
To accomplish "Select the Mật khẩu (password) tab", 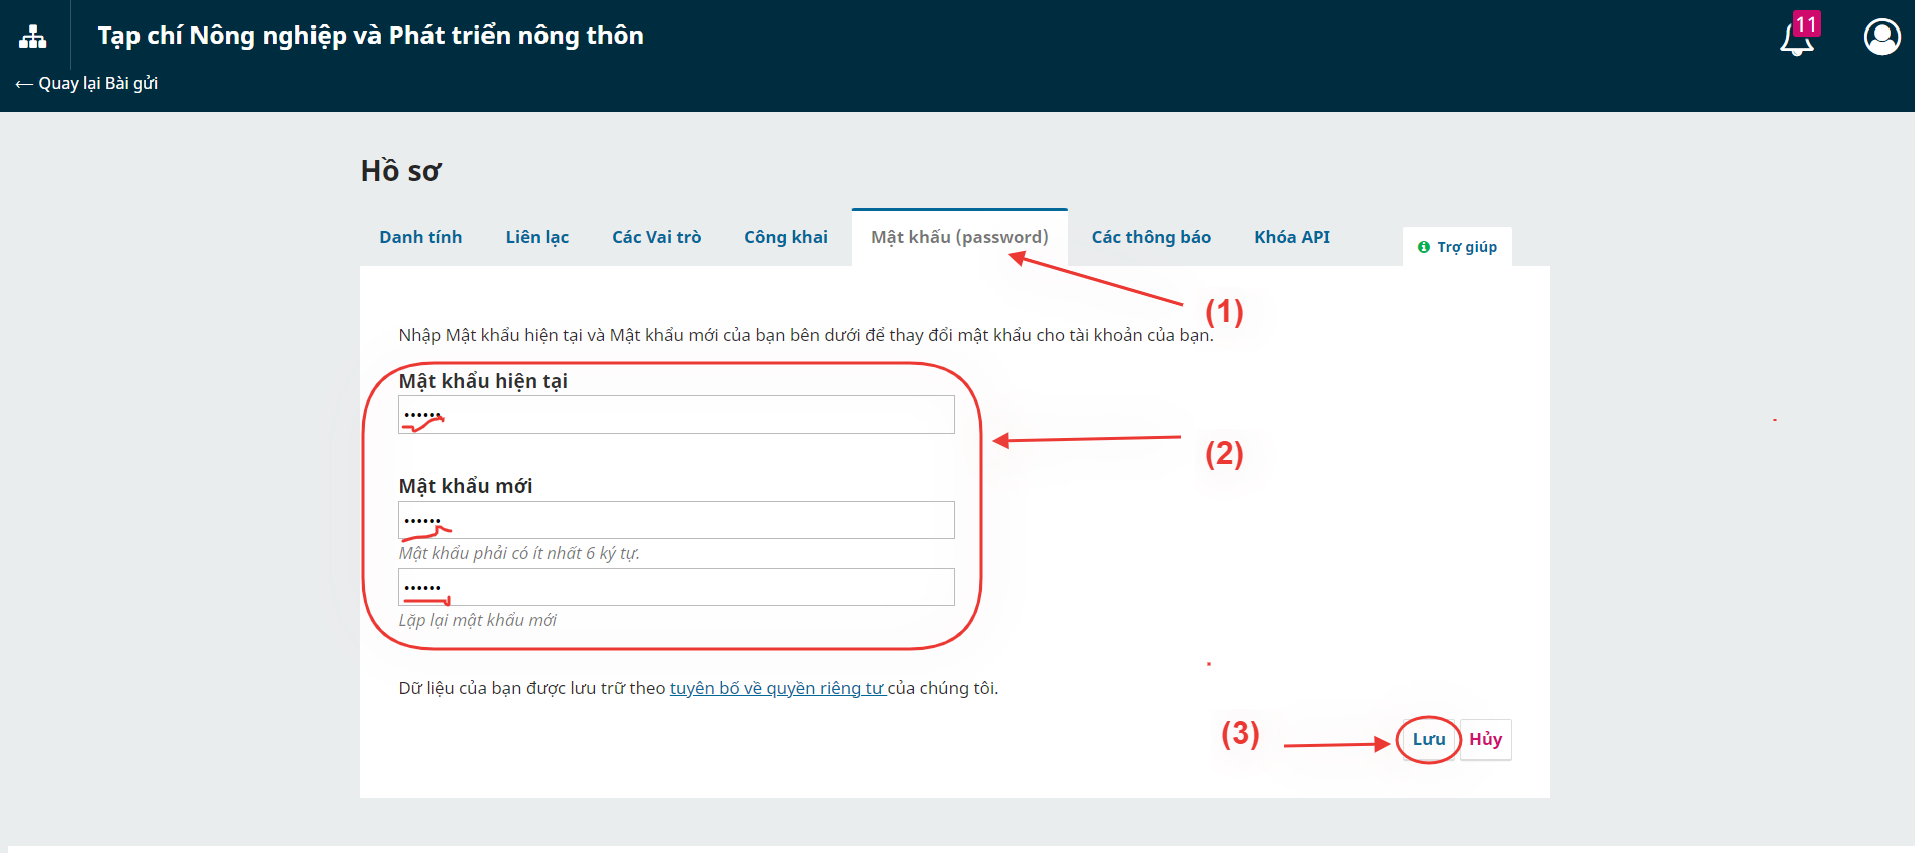I will click(959, 237).
